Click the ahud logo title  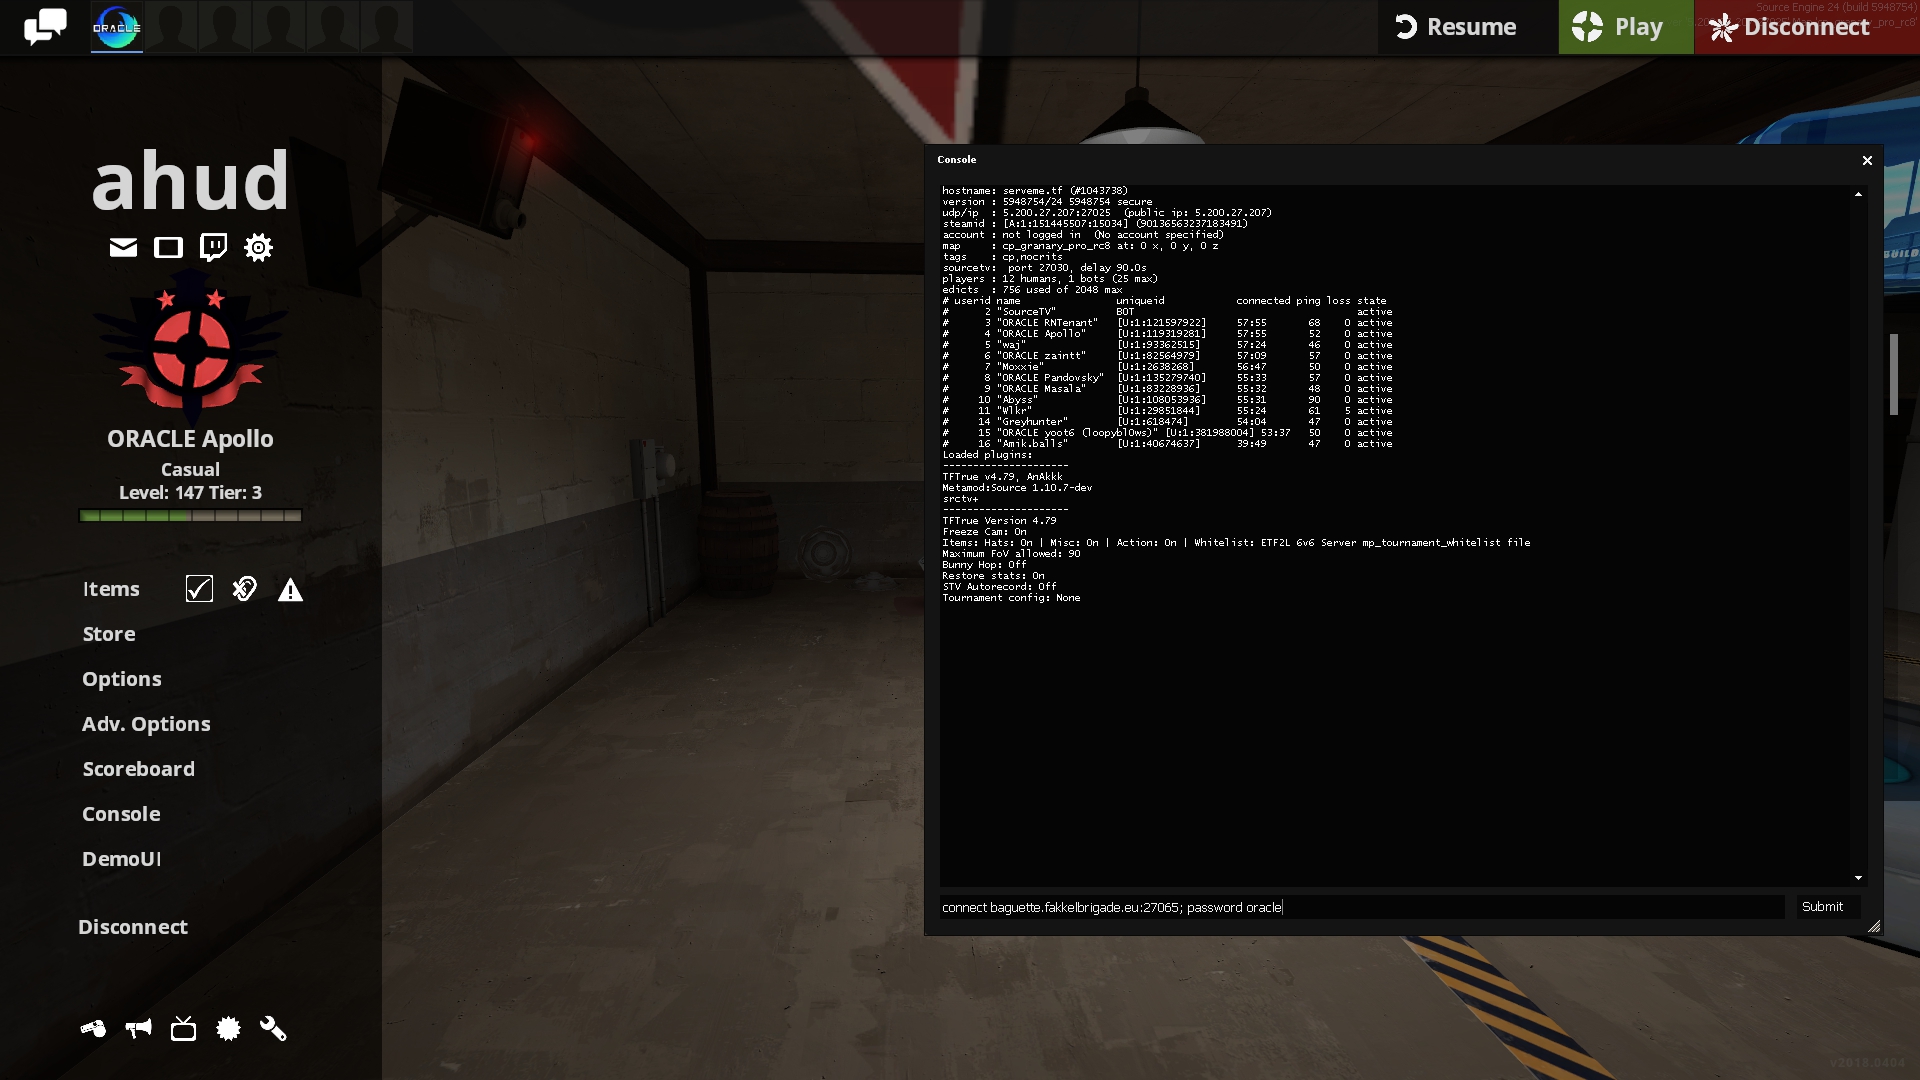(190, 181)
